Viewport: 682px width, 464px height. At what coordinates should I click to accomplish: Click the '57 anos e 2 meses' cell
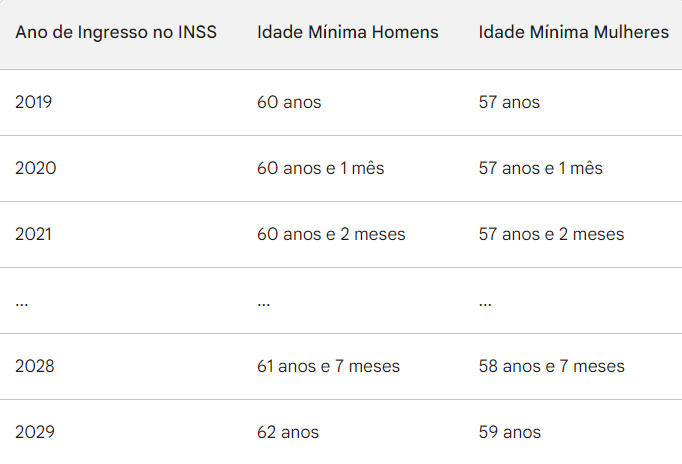tap(552, 234)
